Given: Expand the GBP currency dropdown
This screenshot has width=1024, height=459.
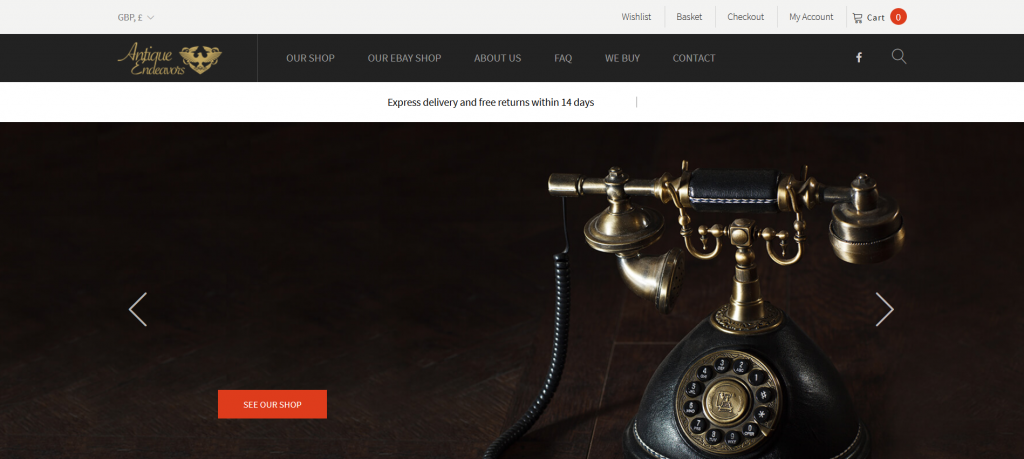Looking at the screenshot, I should tap(136, 18).
